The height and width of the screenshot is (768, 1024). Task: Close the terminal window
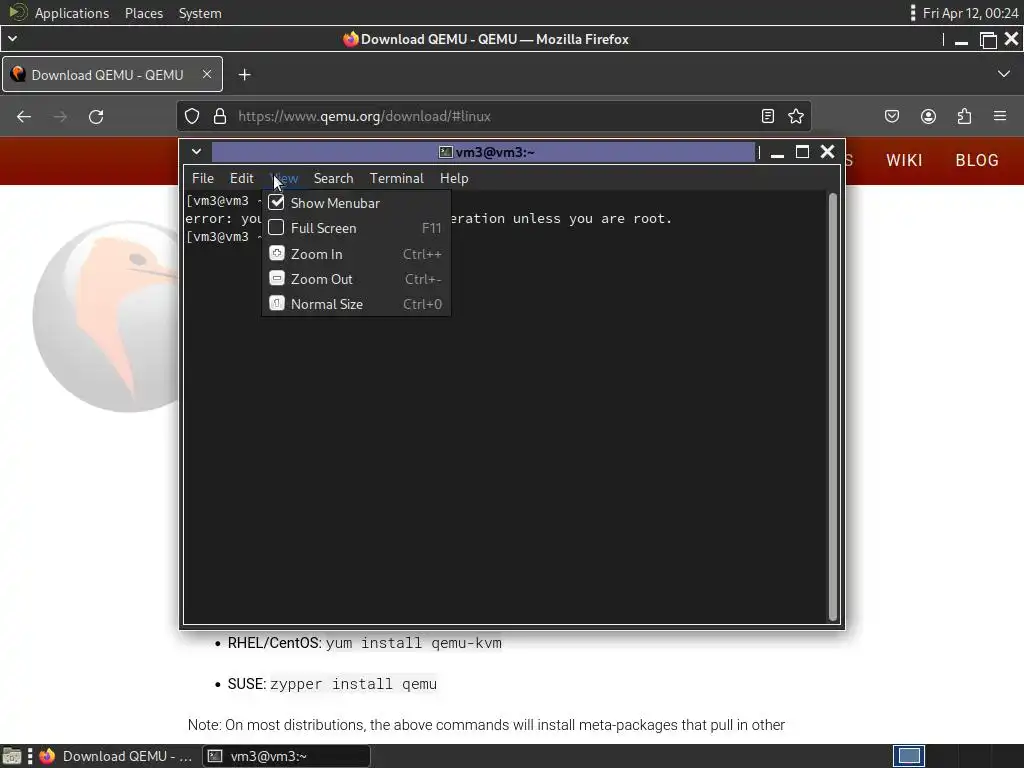827,152
